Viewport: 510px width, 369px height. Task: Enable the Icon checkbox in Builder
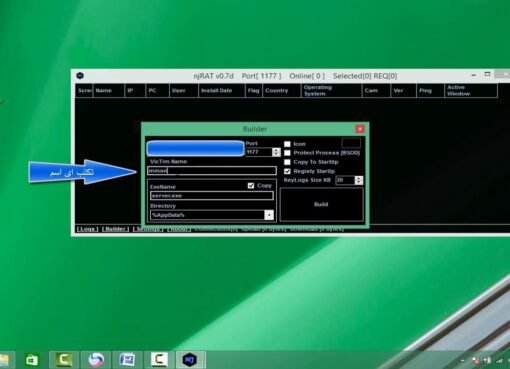tap(287, 144)
